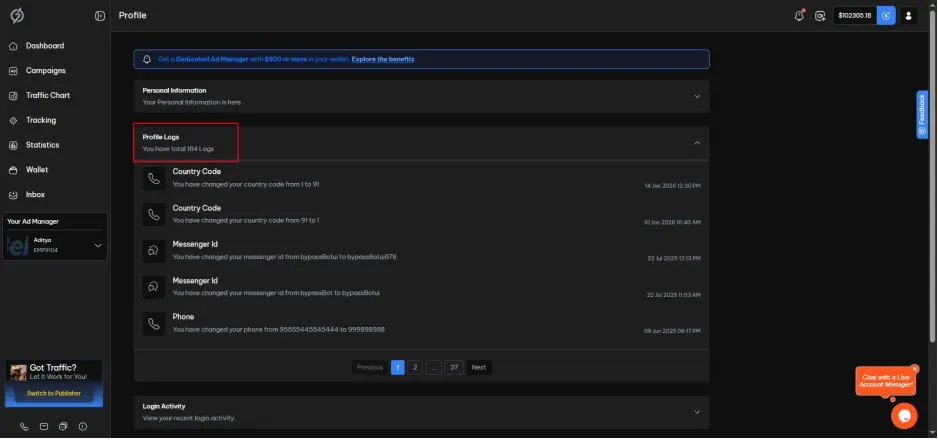
Task: Click the bell icon in the promo banner
Action: click(147, 59)
